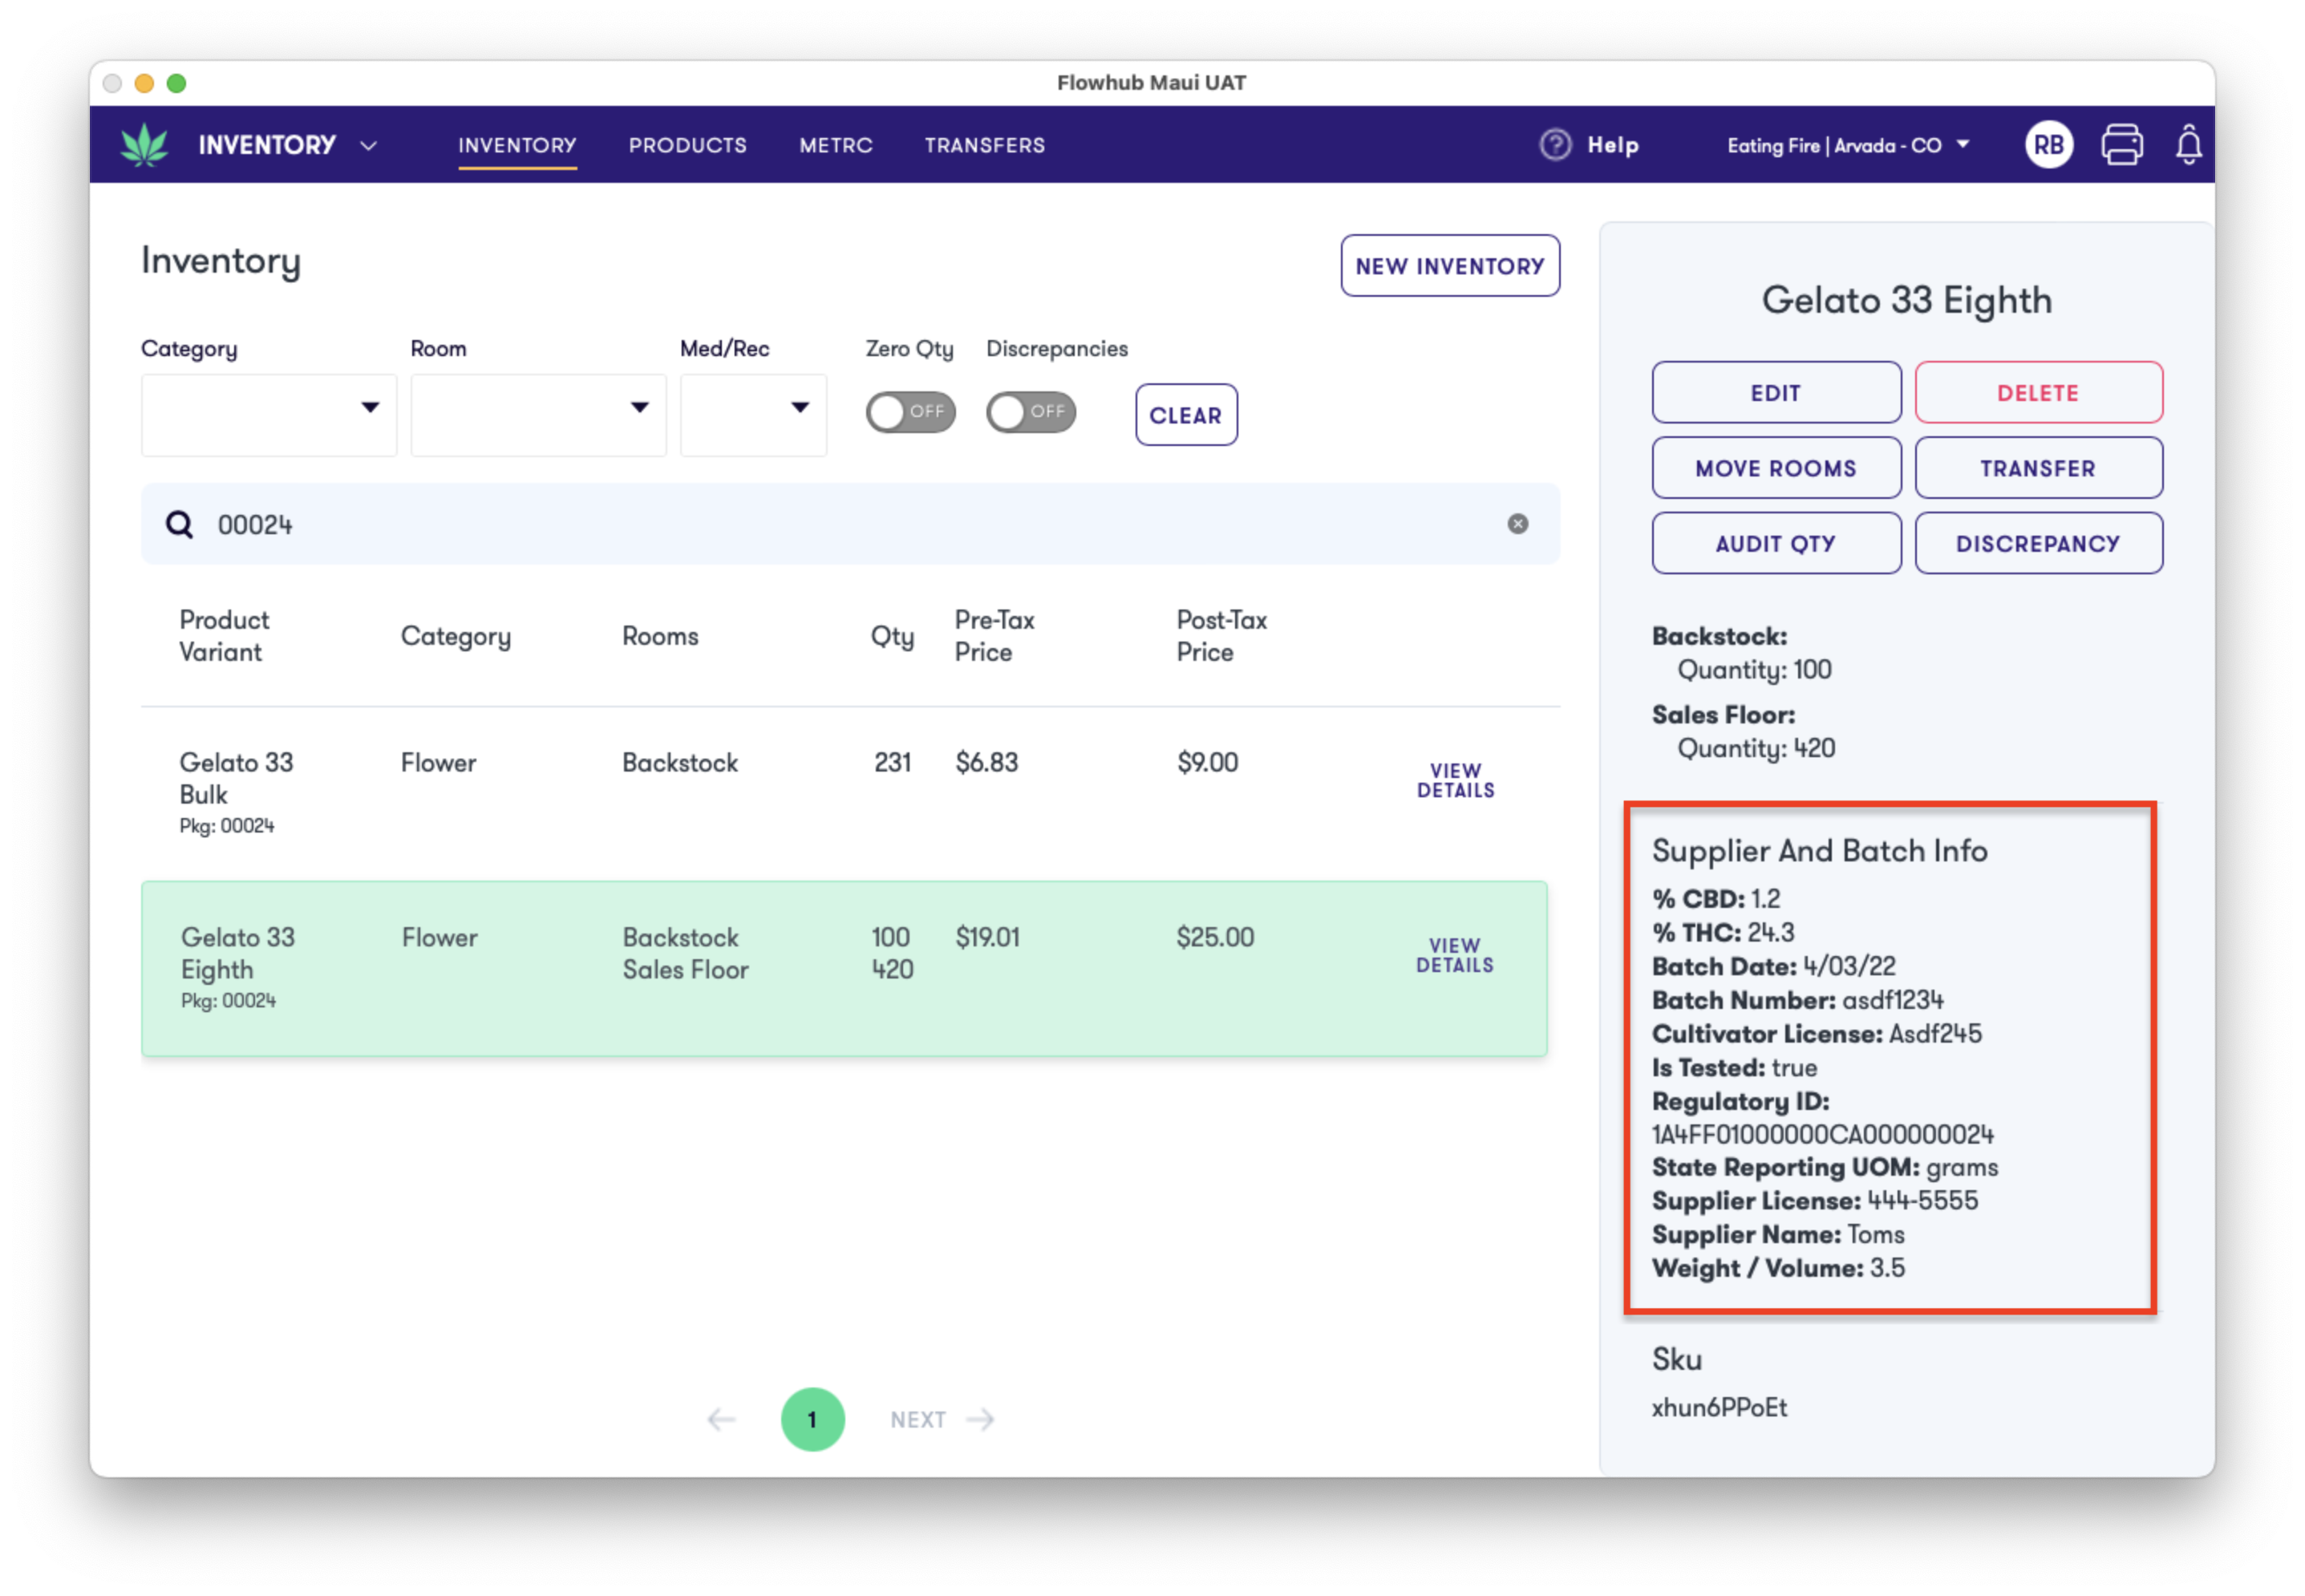Click the magnifying glass search icon
Screen dimensions: 2305x1596
point(179,525)
